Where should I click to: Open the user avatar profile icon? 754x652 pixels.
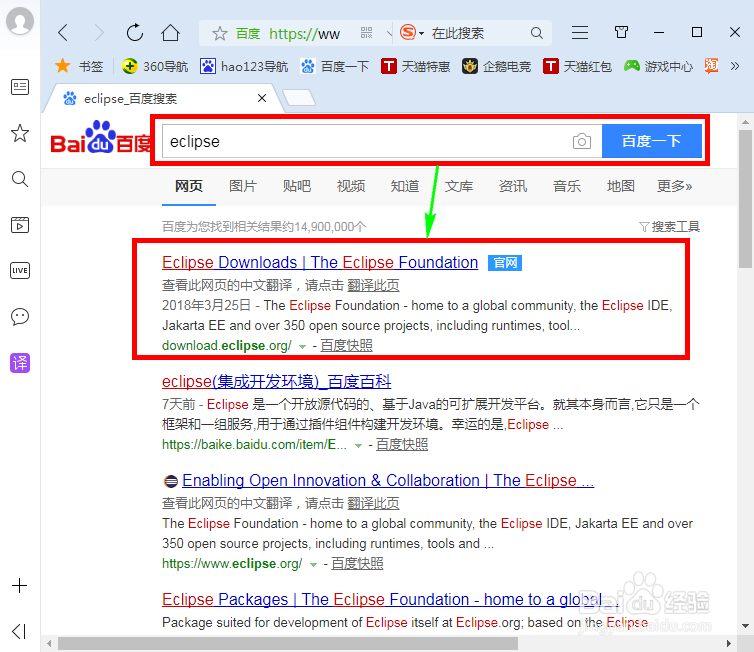(x=20, y=20)
